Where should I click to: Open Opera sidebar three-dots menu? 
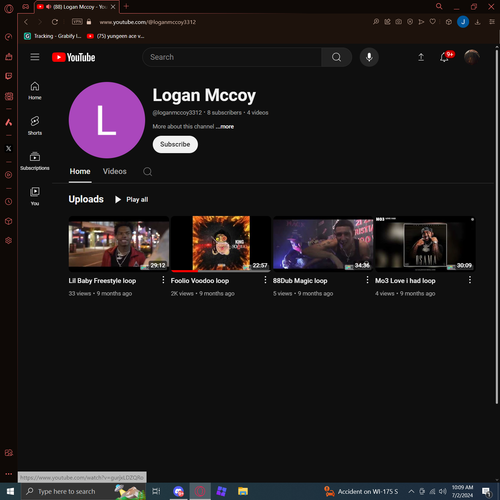(x=9, y=474)
